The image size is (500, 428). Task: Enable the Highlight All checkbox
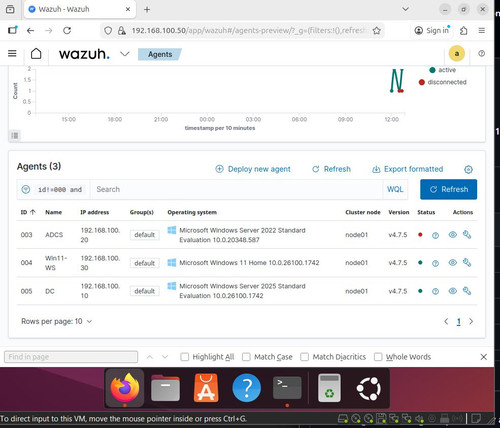184,357
